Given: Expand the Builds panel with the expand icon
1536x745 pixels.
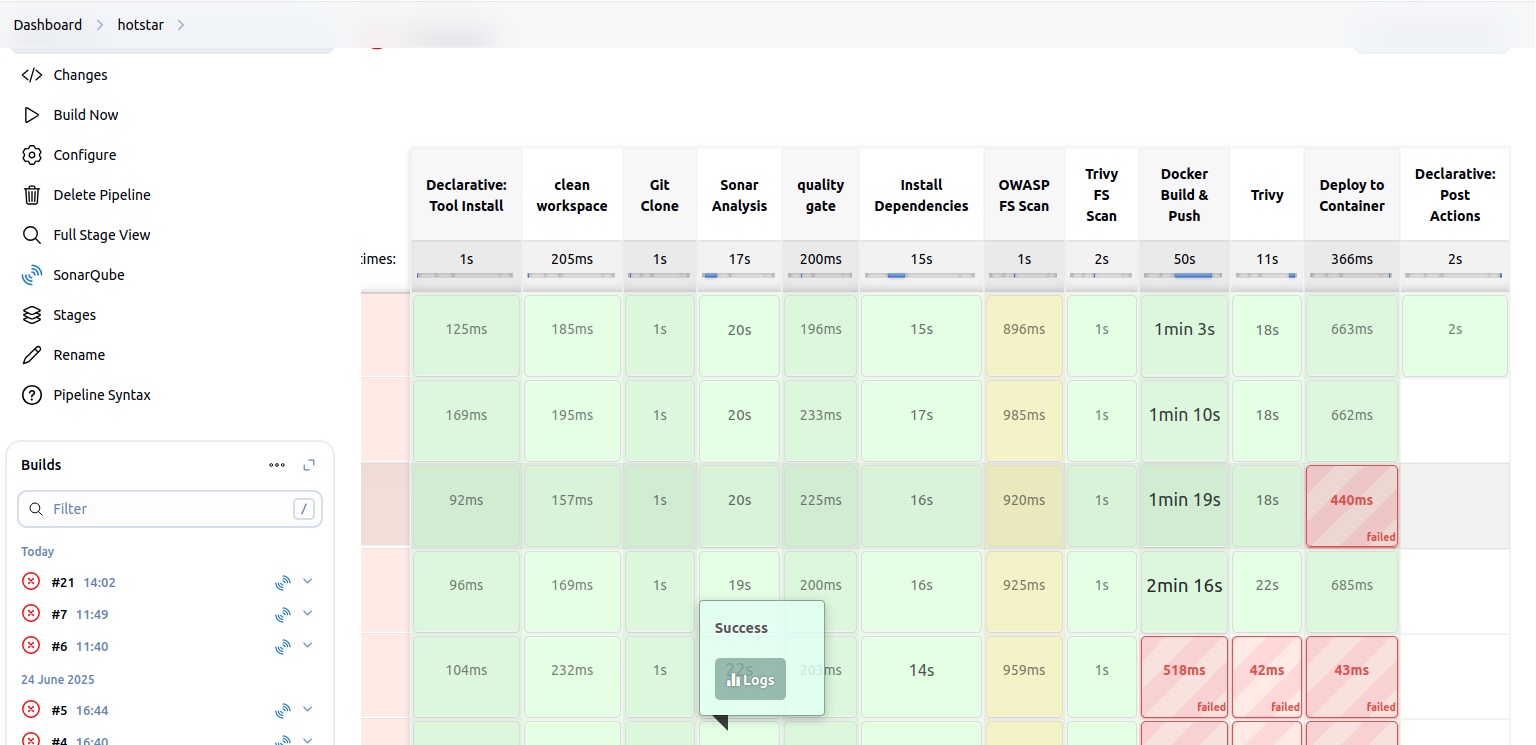Looking at the screenshot, I should pos(309,465).
